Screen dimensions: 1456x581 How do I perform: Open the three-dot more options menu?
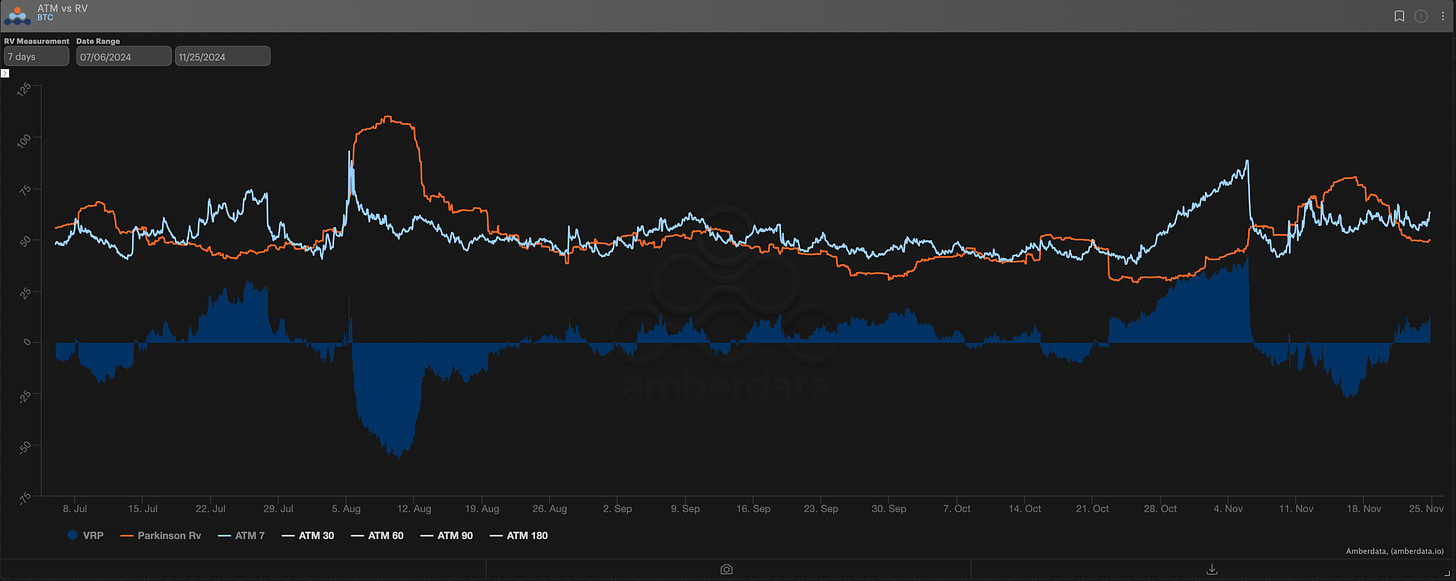pyautogui.click(x=1442, y=16)
